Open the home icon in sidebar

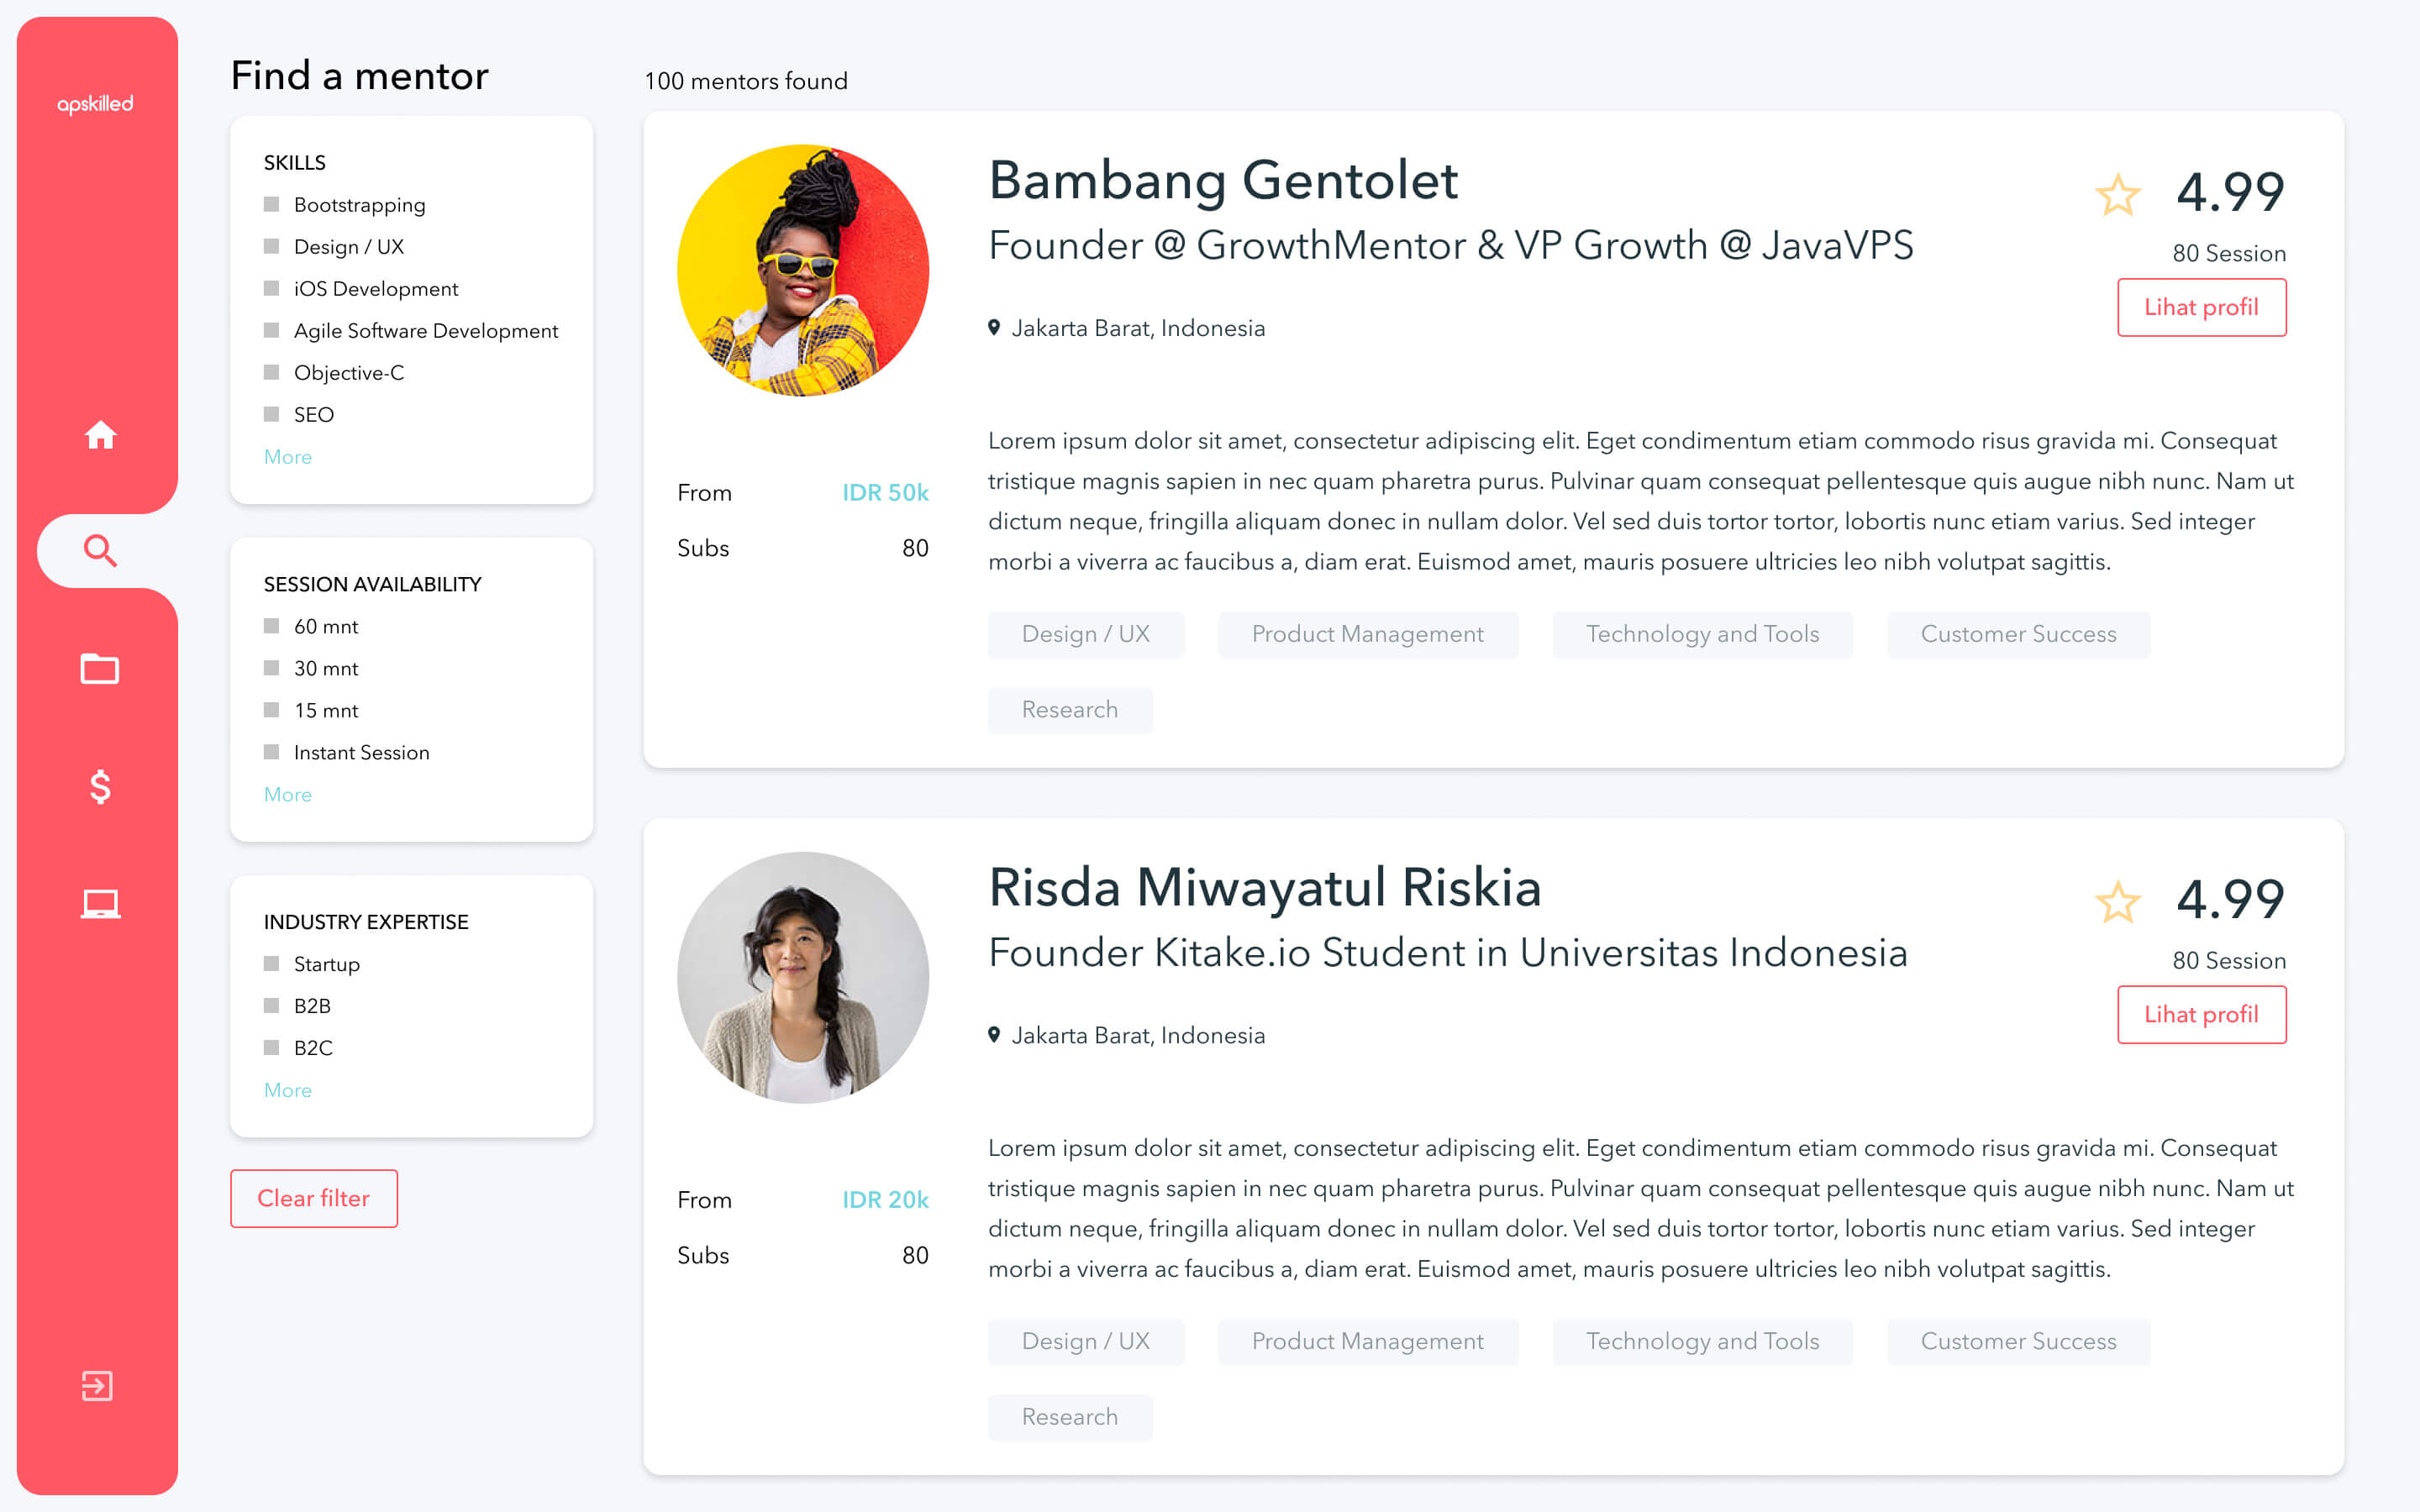pos(100,435)
